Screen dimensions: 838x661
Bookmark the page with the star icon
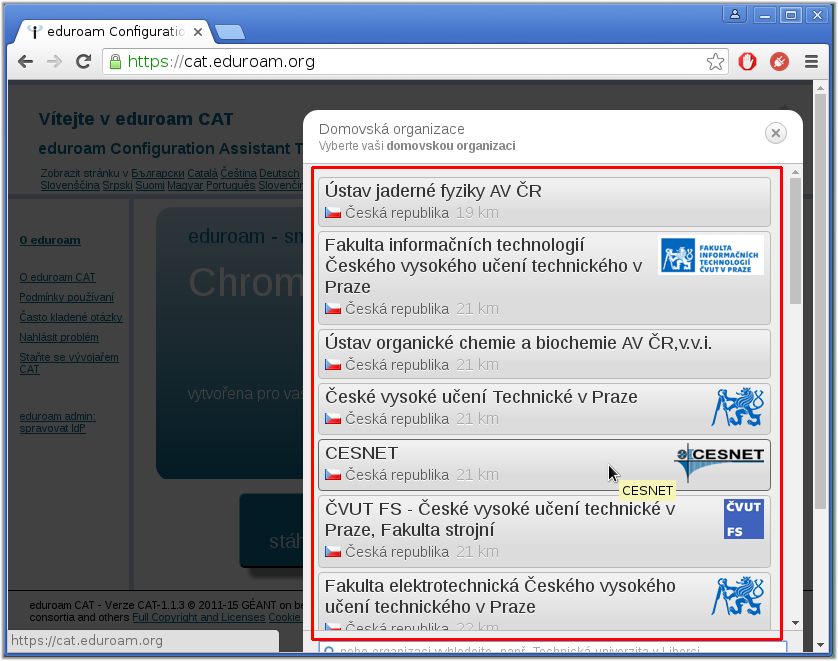pos(715,62)
